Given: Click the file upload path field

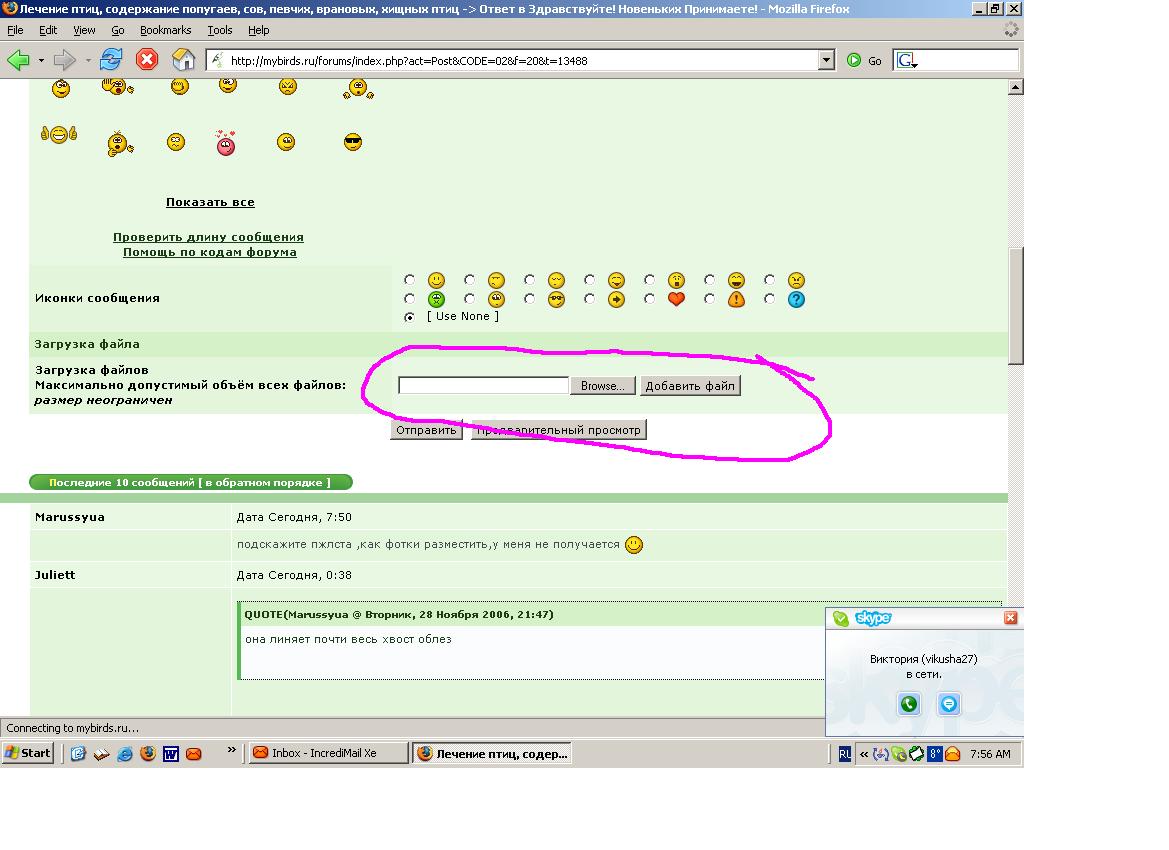Looking at the screenshot, I should [x=483, y=386].
